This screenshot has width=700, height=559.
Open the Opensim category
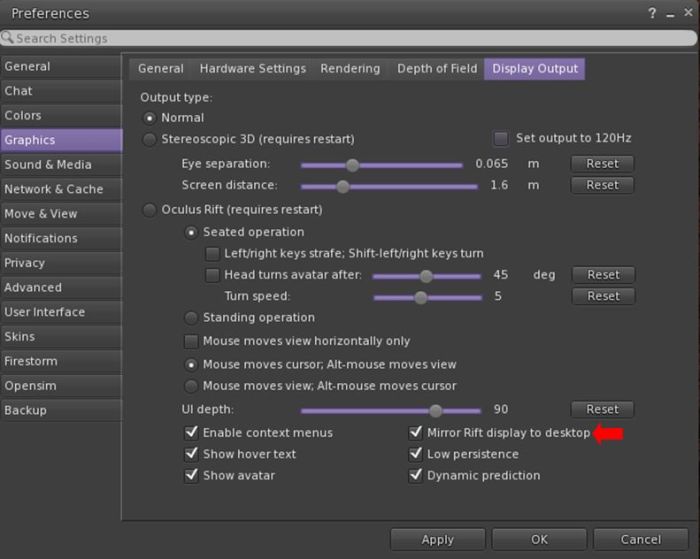tap(61, 386)
